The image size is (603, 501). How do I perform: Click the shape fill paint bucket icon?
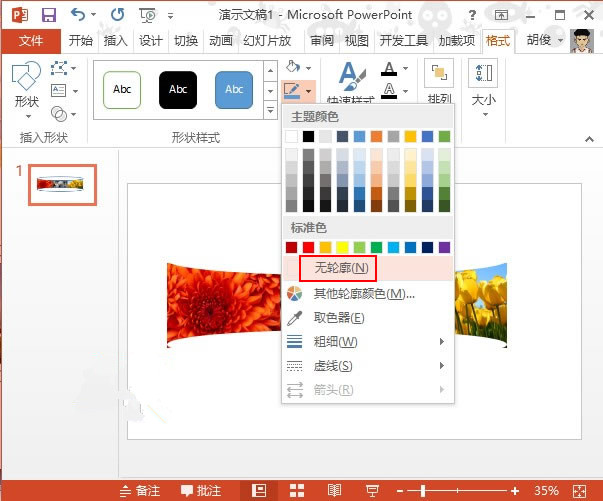click(293, 66)
